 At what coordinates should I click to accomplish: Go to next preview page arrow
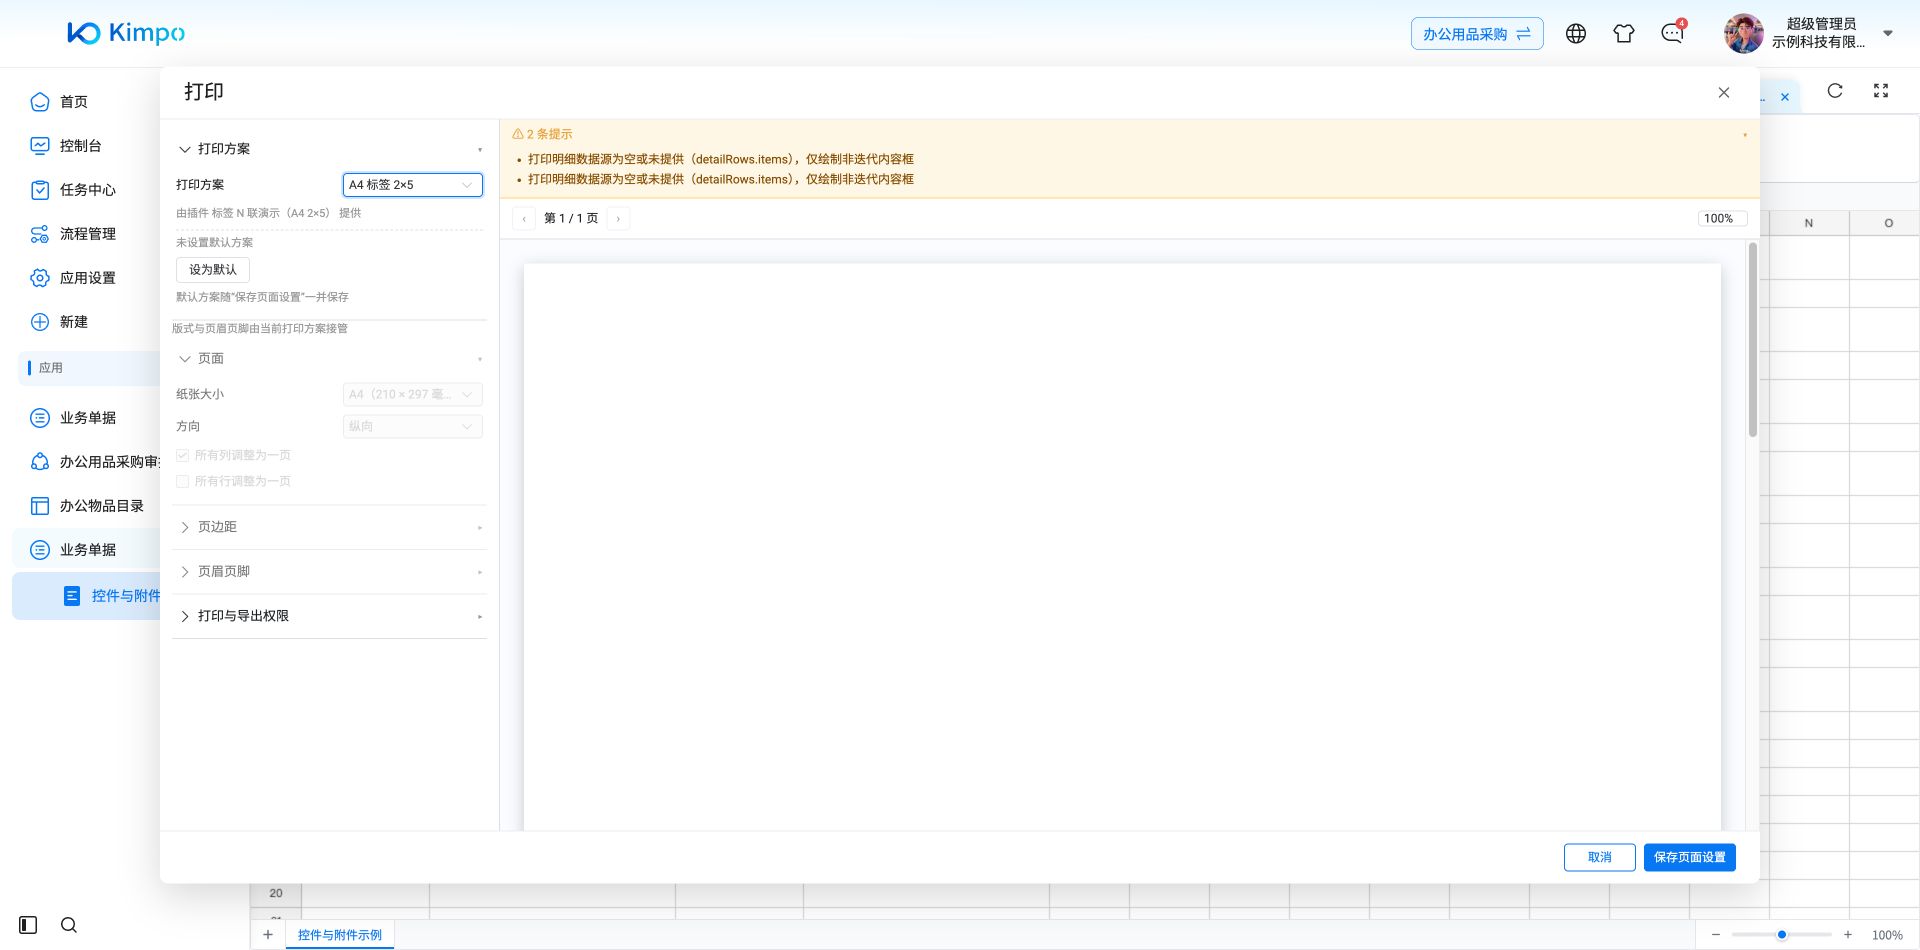618,218
